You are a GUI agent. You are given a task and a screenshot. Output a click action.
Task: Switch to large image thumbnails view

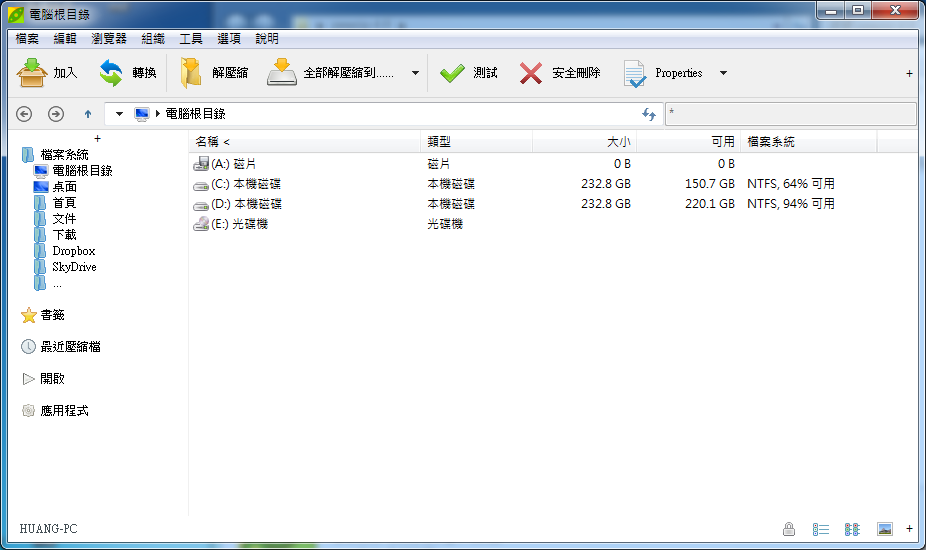click(x=884, y=529)
